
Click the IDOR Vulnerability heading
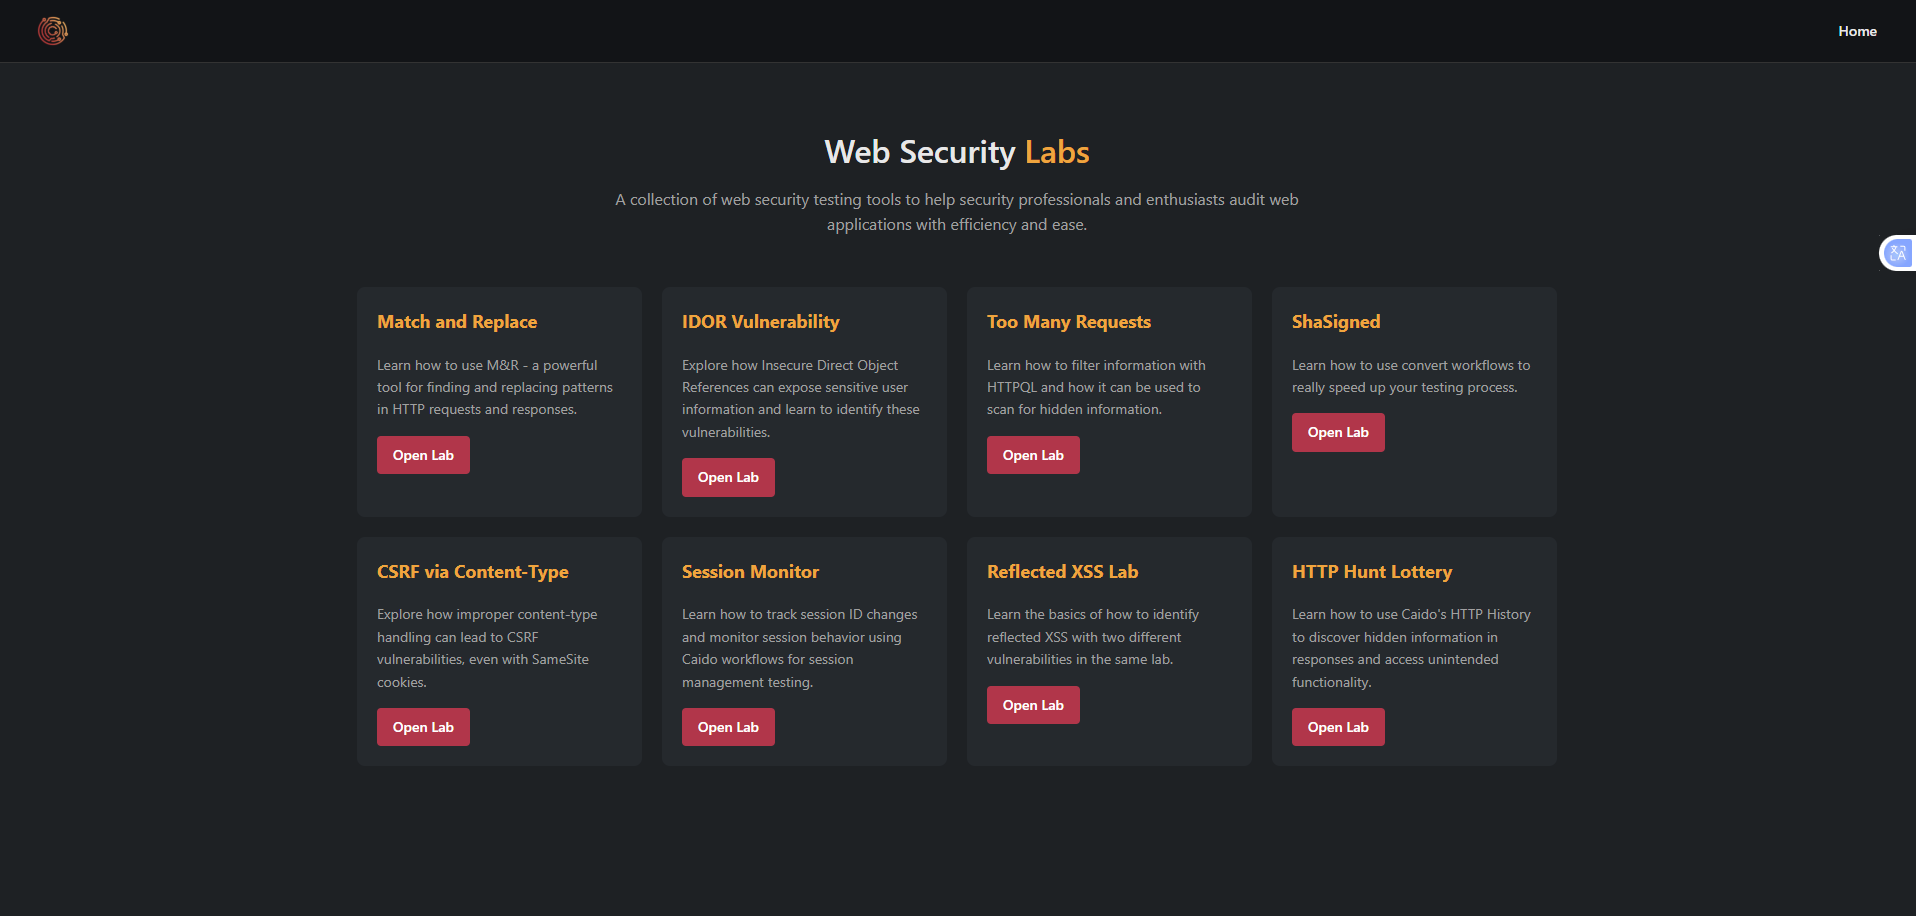760,322
